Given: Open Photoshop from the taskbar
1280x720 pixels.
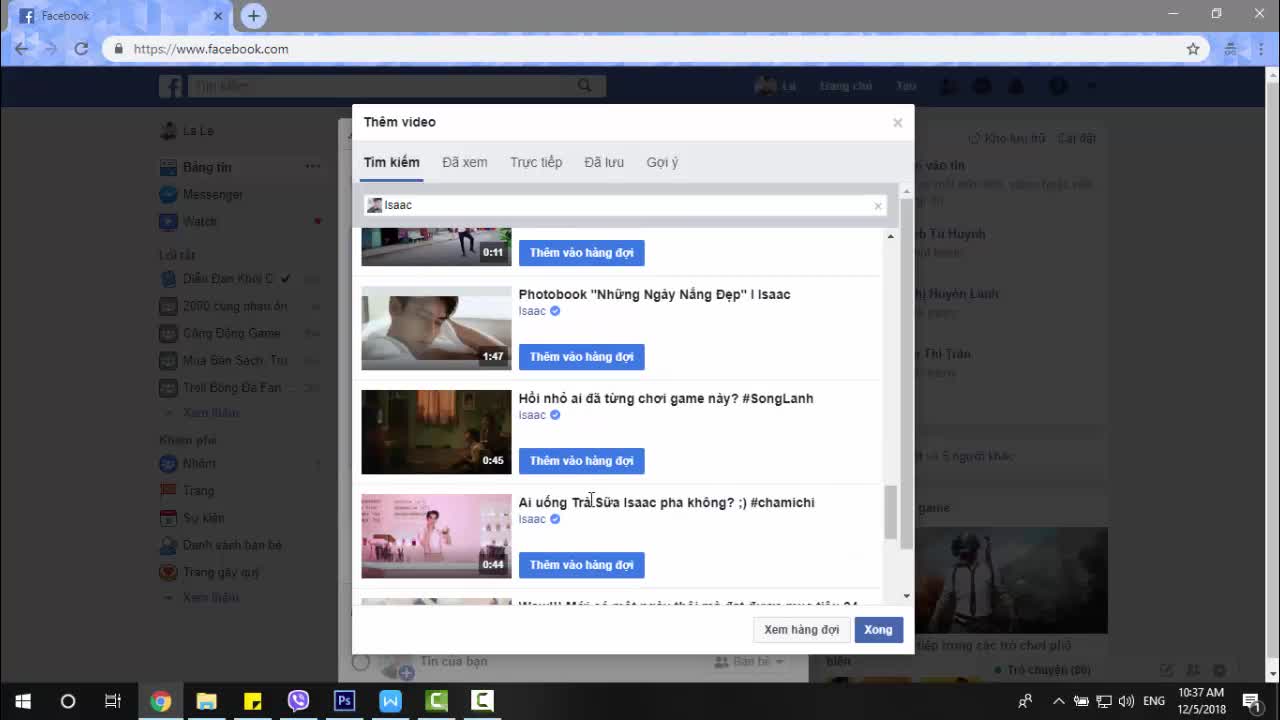Looking at the screenshot, I should point(344,701).
